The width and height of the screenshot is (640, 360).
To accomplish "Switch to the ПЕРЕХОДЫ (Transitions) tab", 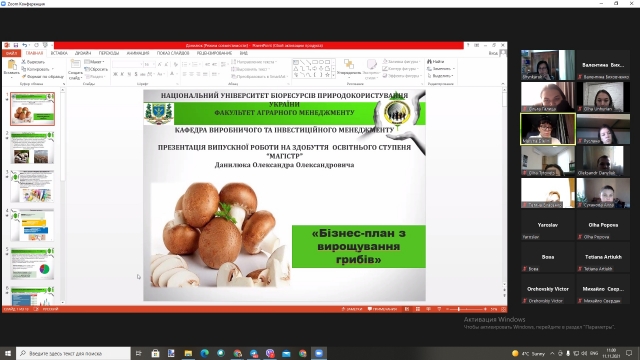I will 109,53.
